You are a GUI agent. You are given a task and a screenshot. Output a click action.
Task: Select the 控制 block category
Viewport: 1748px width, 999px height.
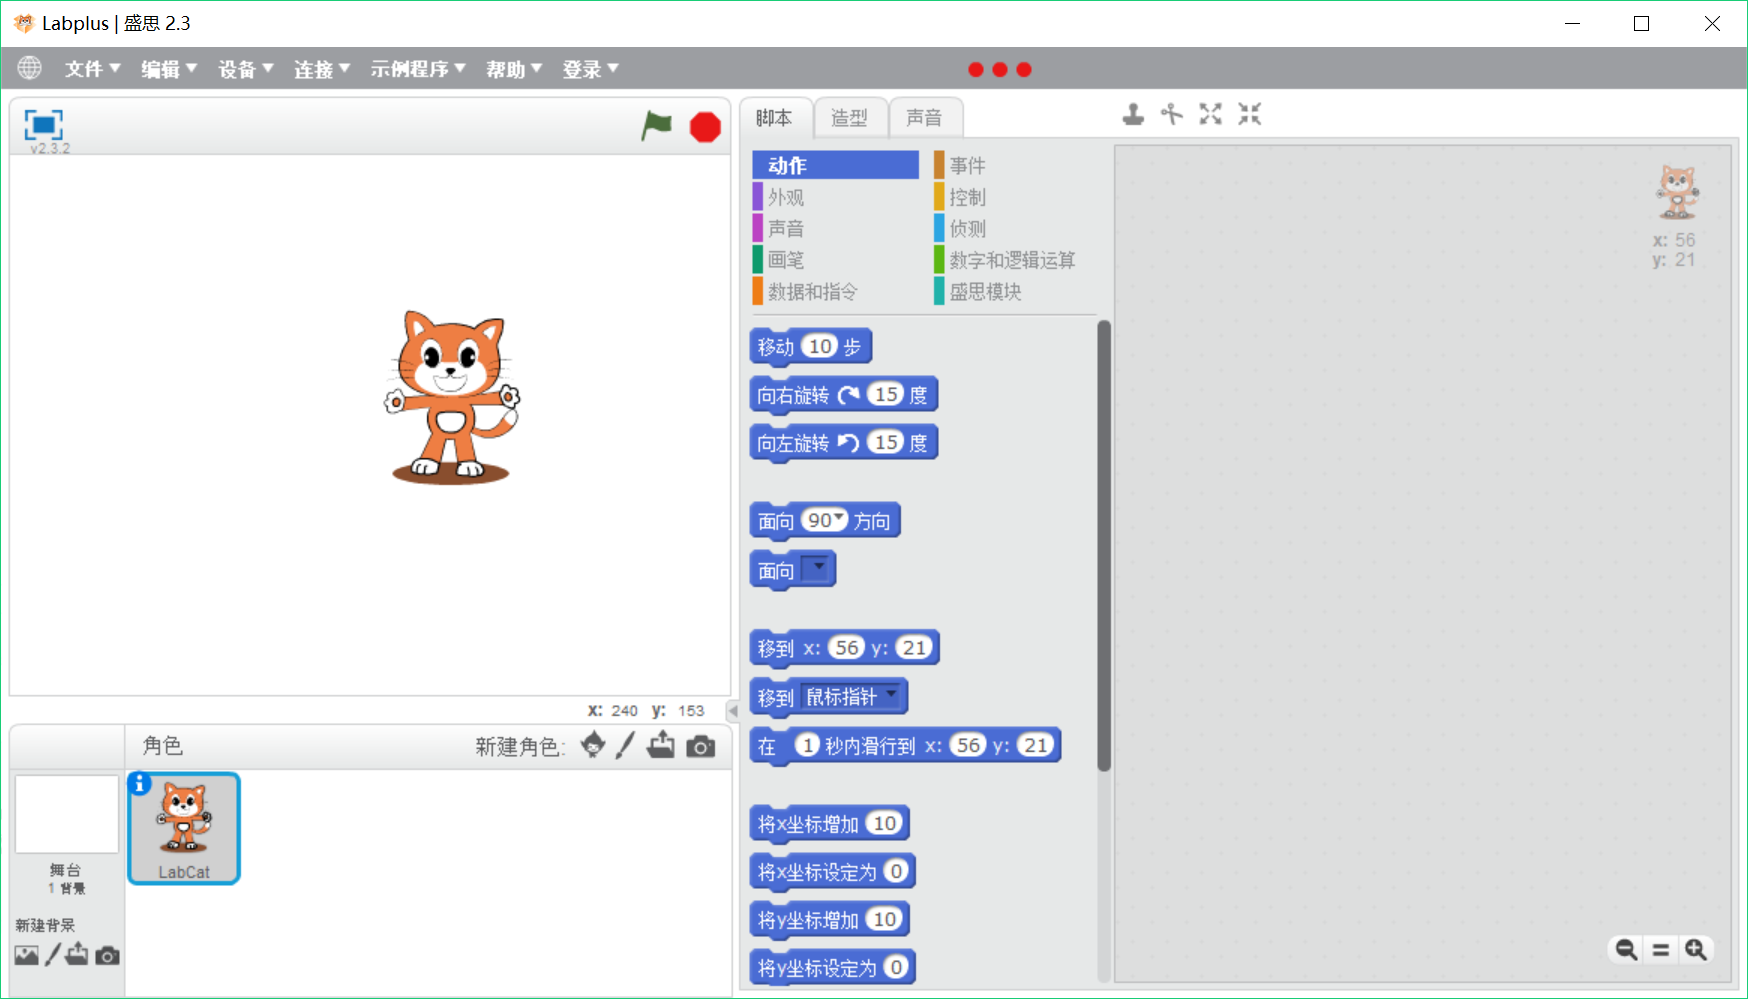[967, 197]
